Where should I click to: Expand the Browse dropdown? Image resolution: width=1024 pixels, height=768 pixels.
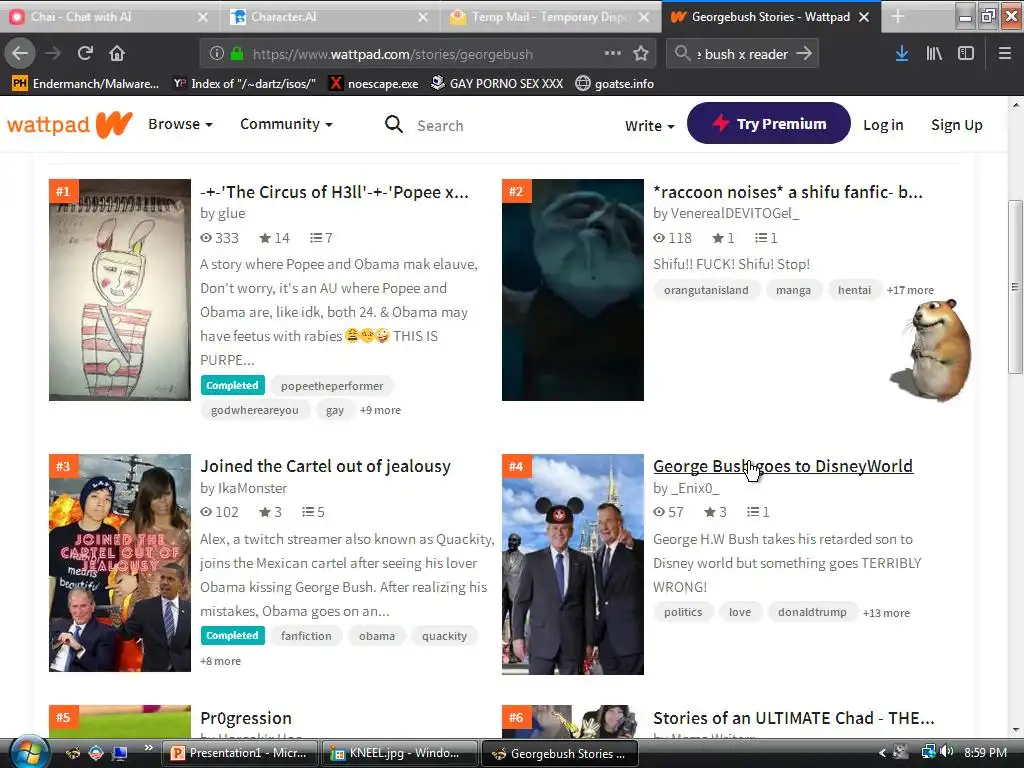[180, 124]
